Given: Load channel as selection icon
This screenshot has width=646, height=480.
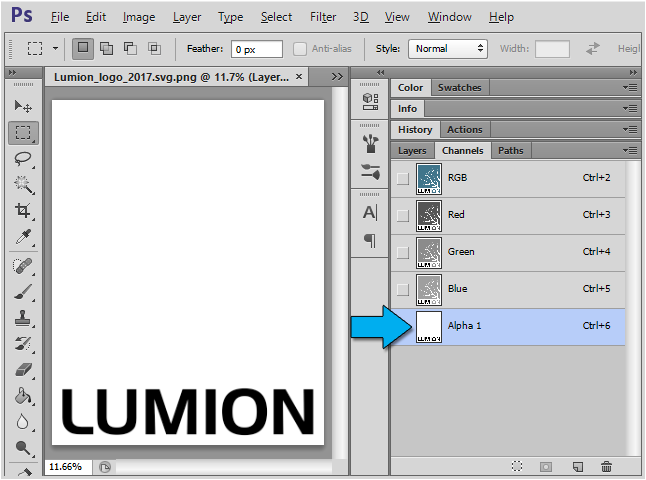Looking at the screenshot, I should 517,466.
